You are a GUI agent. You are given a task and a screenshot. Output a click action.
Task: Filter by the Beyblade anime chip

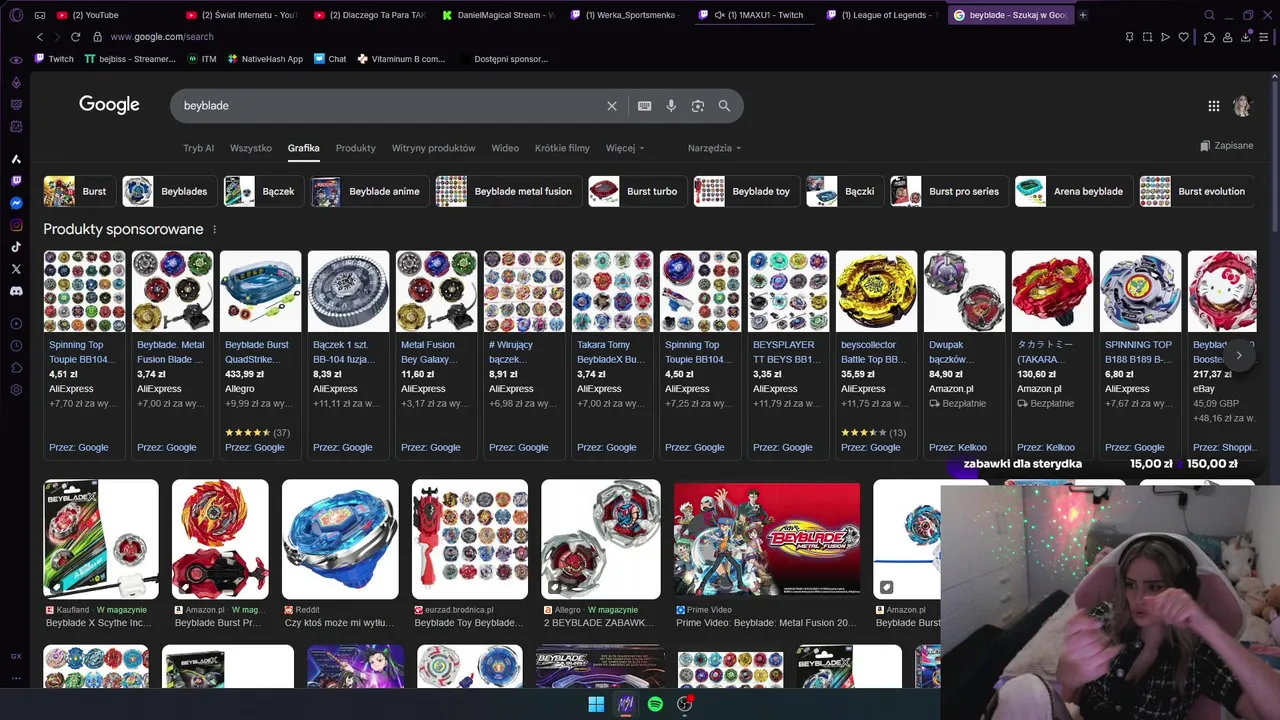[x=369, y=191]
